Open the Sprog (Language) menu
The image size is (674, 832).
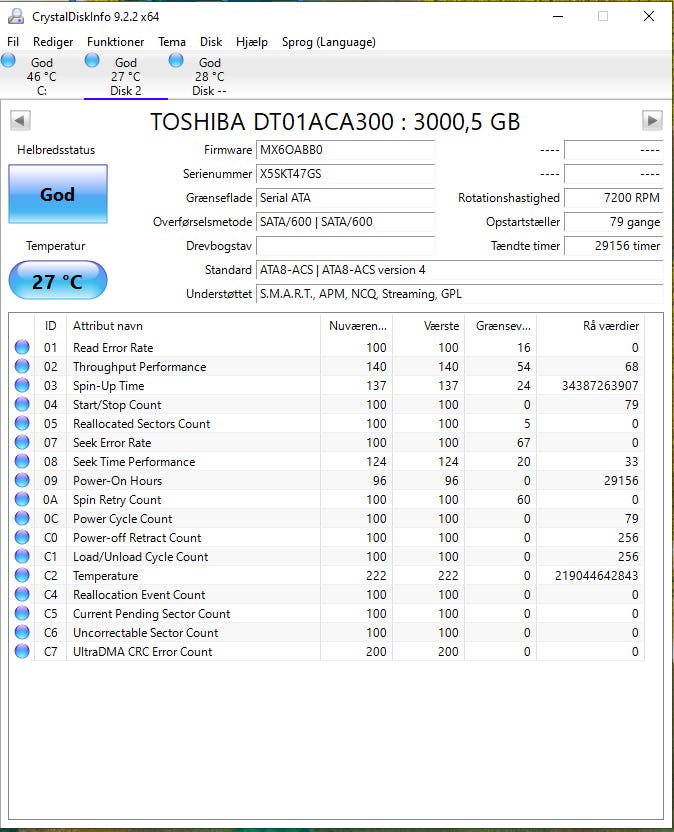pos(328,42)
